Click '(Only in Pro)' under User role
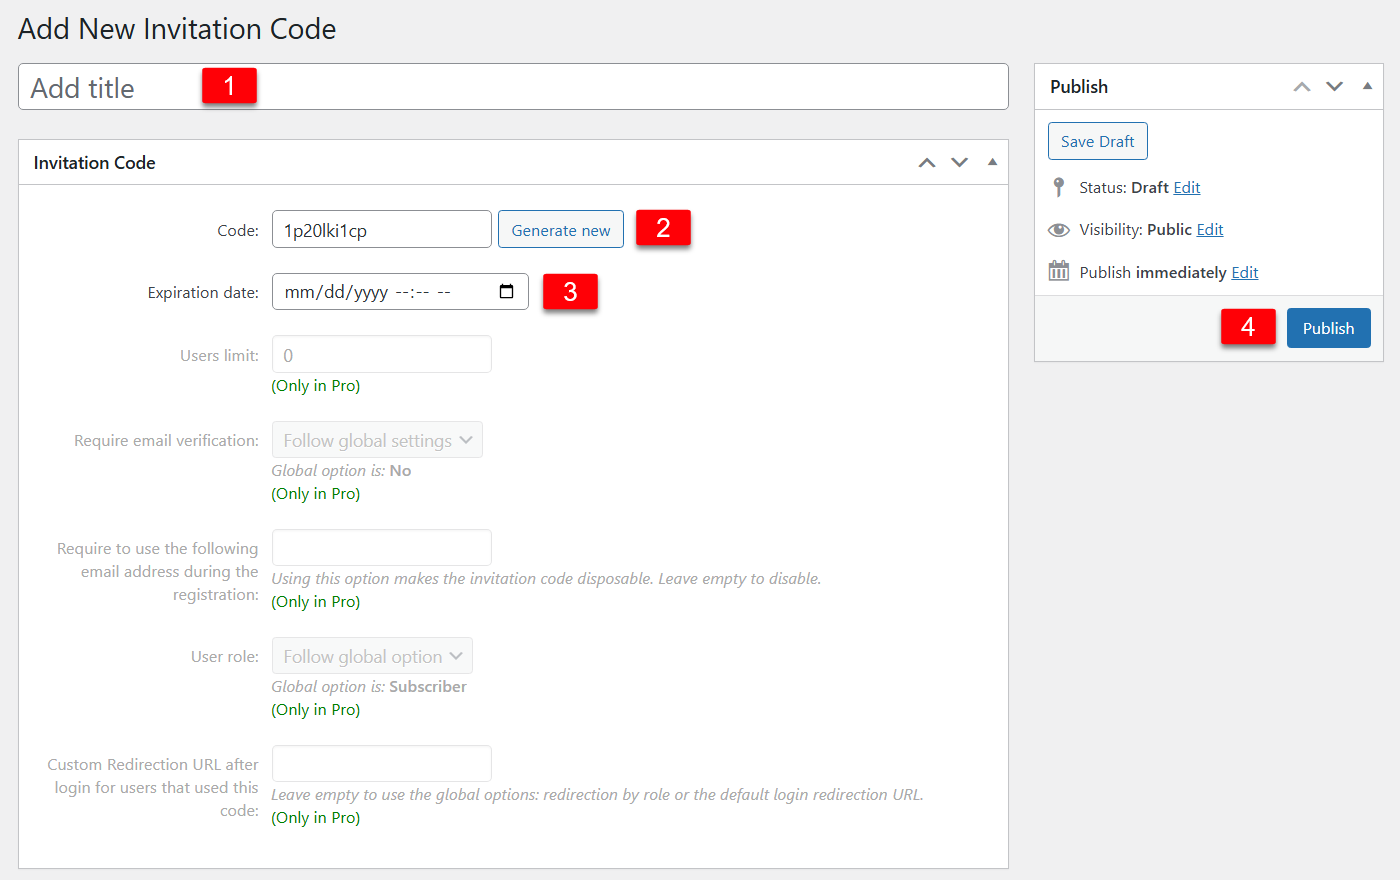 click(316, 709)
